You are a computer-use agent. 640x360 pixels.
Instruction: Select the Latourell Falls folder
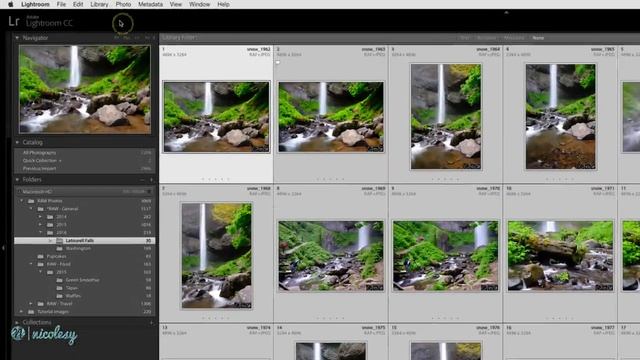point(84,240)
